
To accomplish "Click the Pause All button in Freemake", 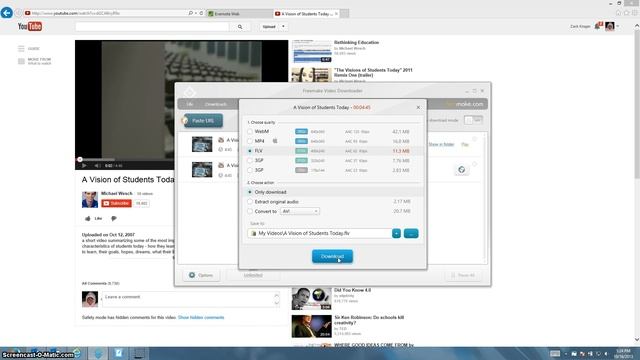I will pos(462,276).
